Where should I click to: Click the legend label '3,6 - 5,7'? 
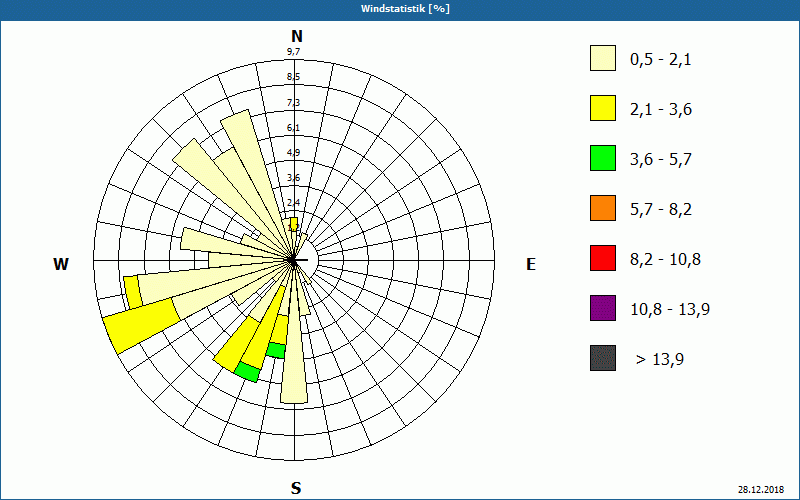click(x=661, y=160)
